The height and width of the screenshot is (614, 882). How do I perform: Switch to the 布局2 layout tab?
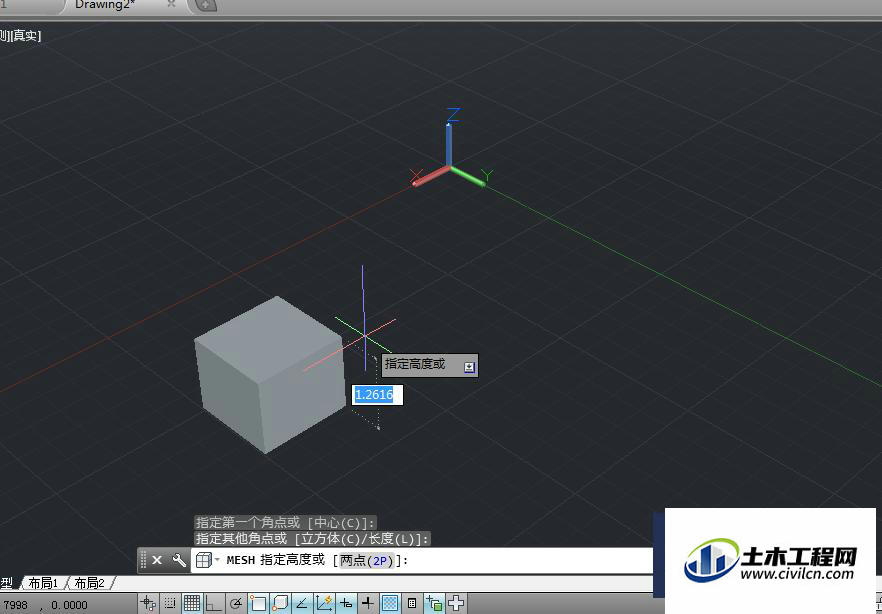(89, 583)
